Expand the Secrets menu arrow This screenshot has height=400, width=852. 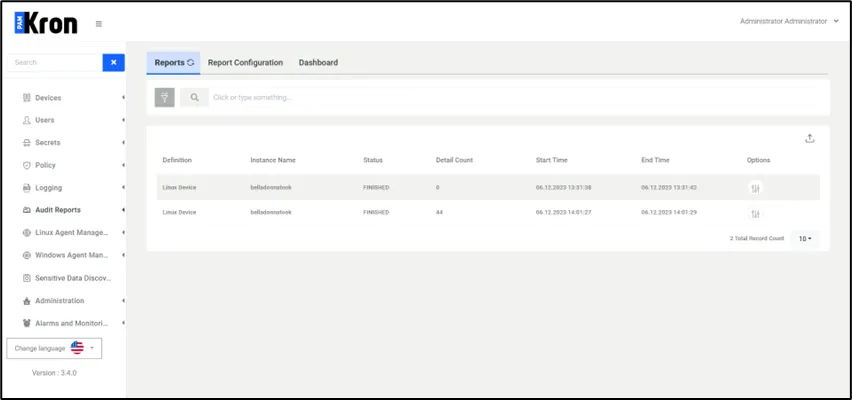[x=123, y=143]
